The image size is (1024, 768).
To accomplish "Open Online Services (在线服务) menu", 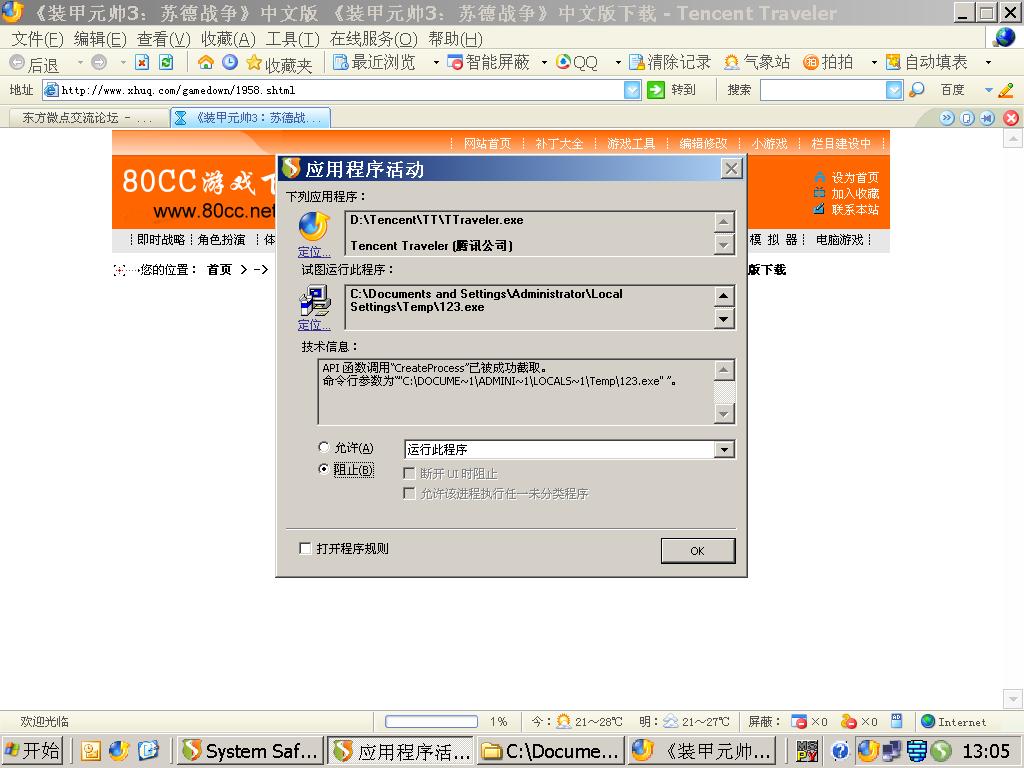I will coord(374,39).
